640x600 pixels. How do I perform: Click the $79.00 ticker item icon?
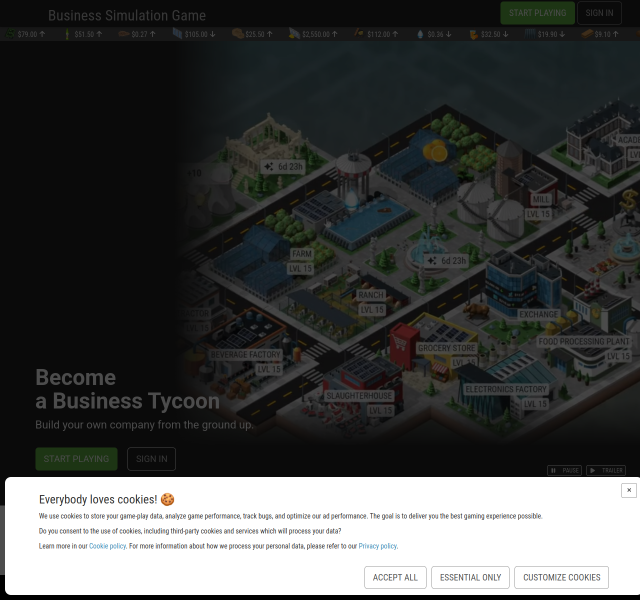click(10, 34)
